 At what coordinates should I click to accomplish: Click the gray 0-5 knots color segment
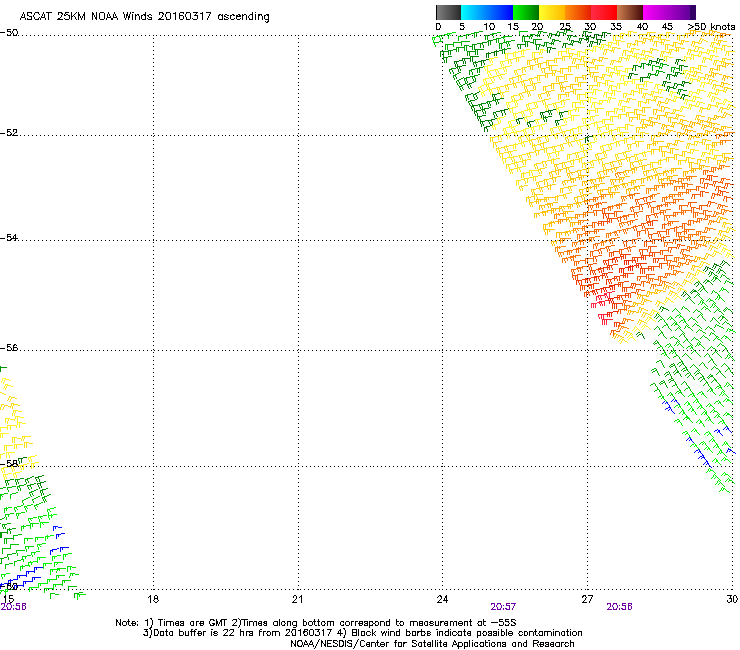[x=448, y=12]
